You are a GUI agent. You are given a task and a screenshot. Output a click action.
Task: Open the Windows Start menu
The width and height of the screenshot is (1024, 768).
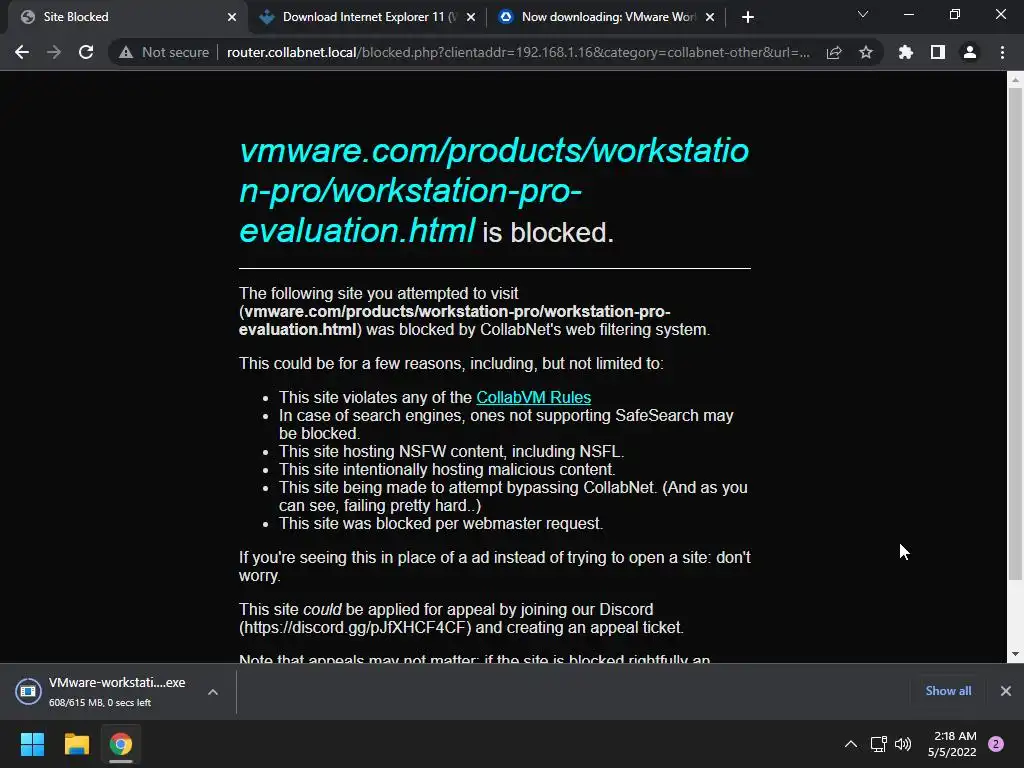[x=32, y=744]
